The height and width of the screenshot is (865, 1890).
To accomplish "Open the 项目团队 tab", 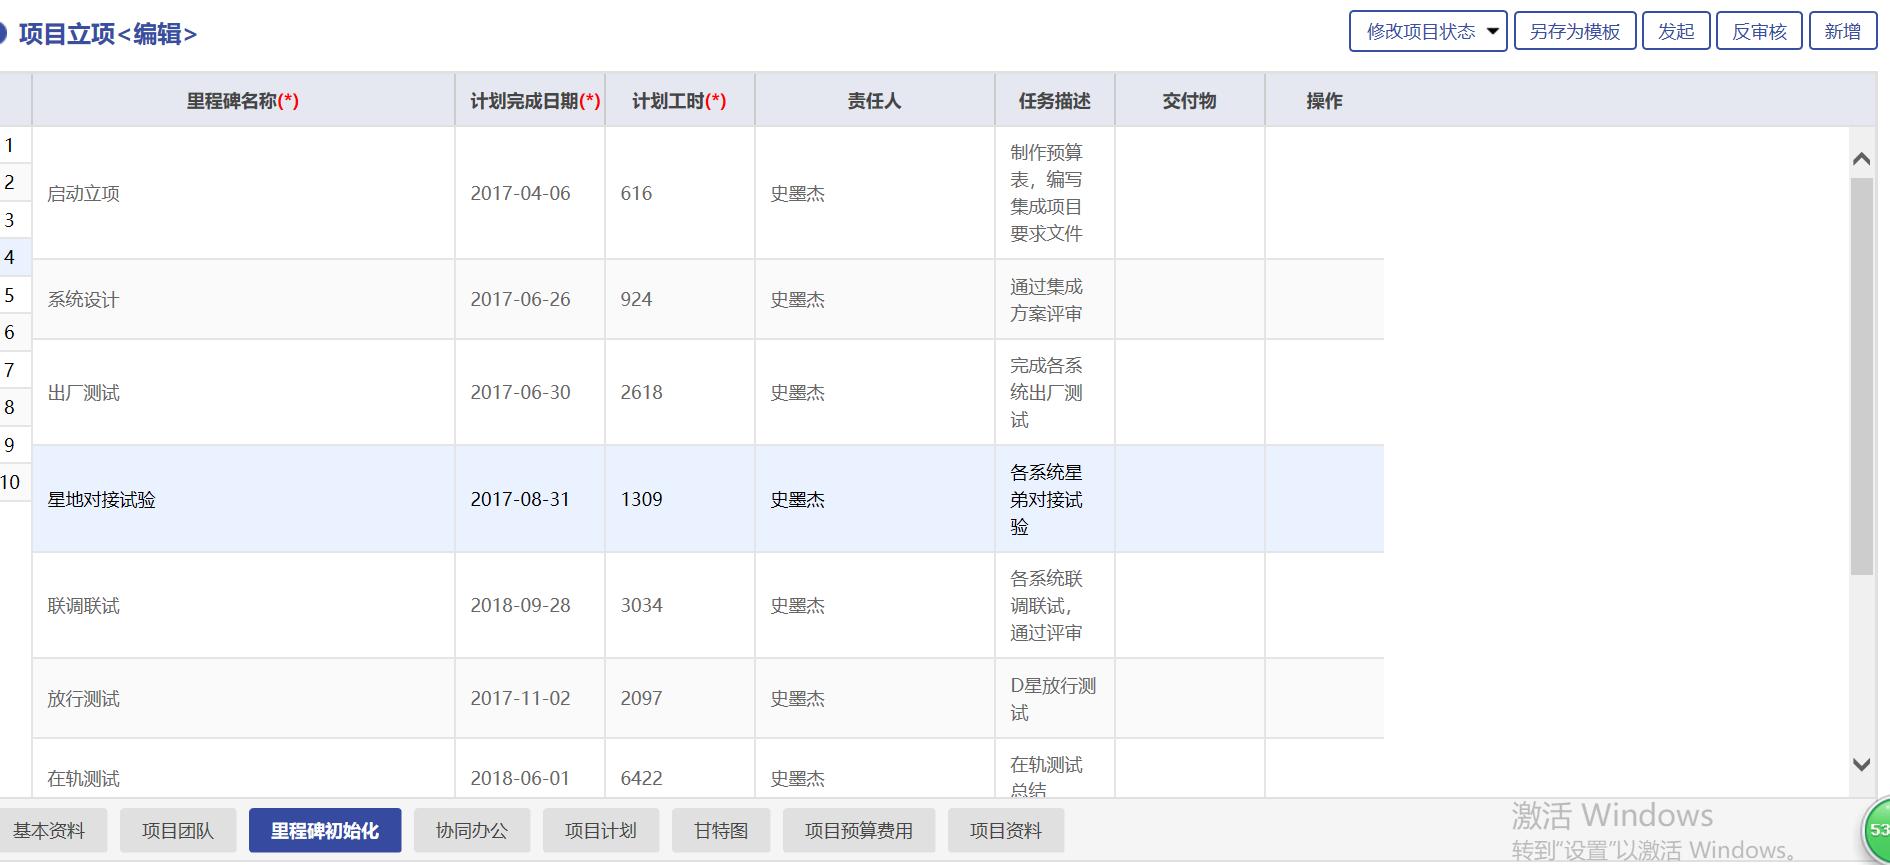I will tap(178, 831).
